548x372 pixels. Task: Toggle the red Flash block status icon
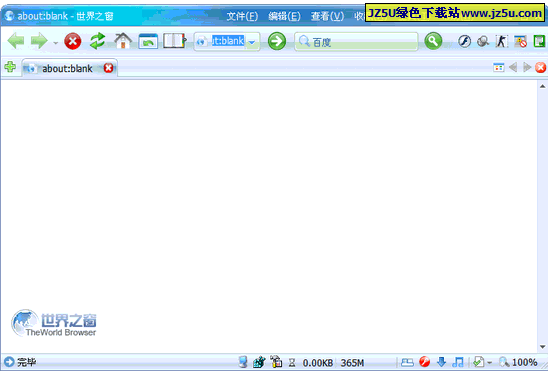[x=425, y=362]
